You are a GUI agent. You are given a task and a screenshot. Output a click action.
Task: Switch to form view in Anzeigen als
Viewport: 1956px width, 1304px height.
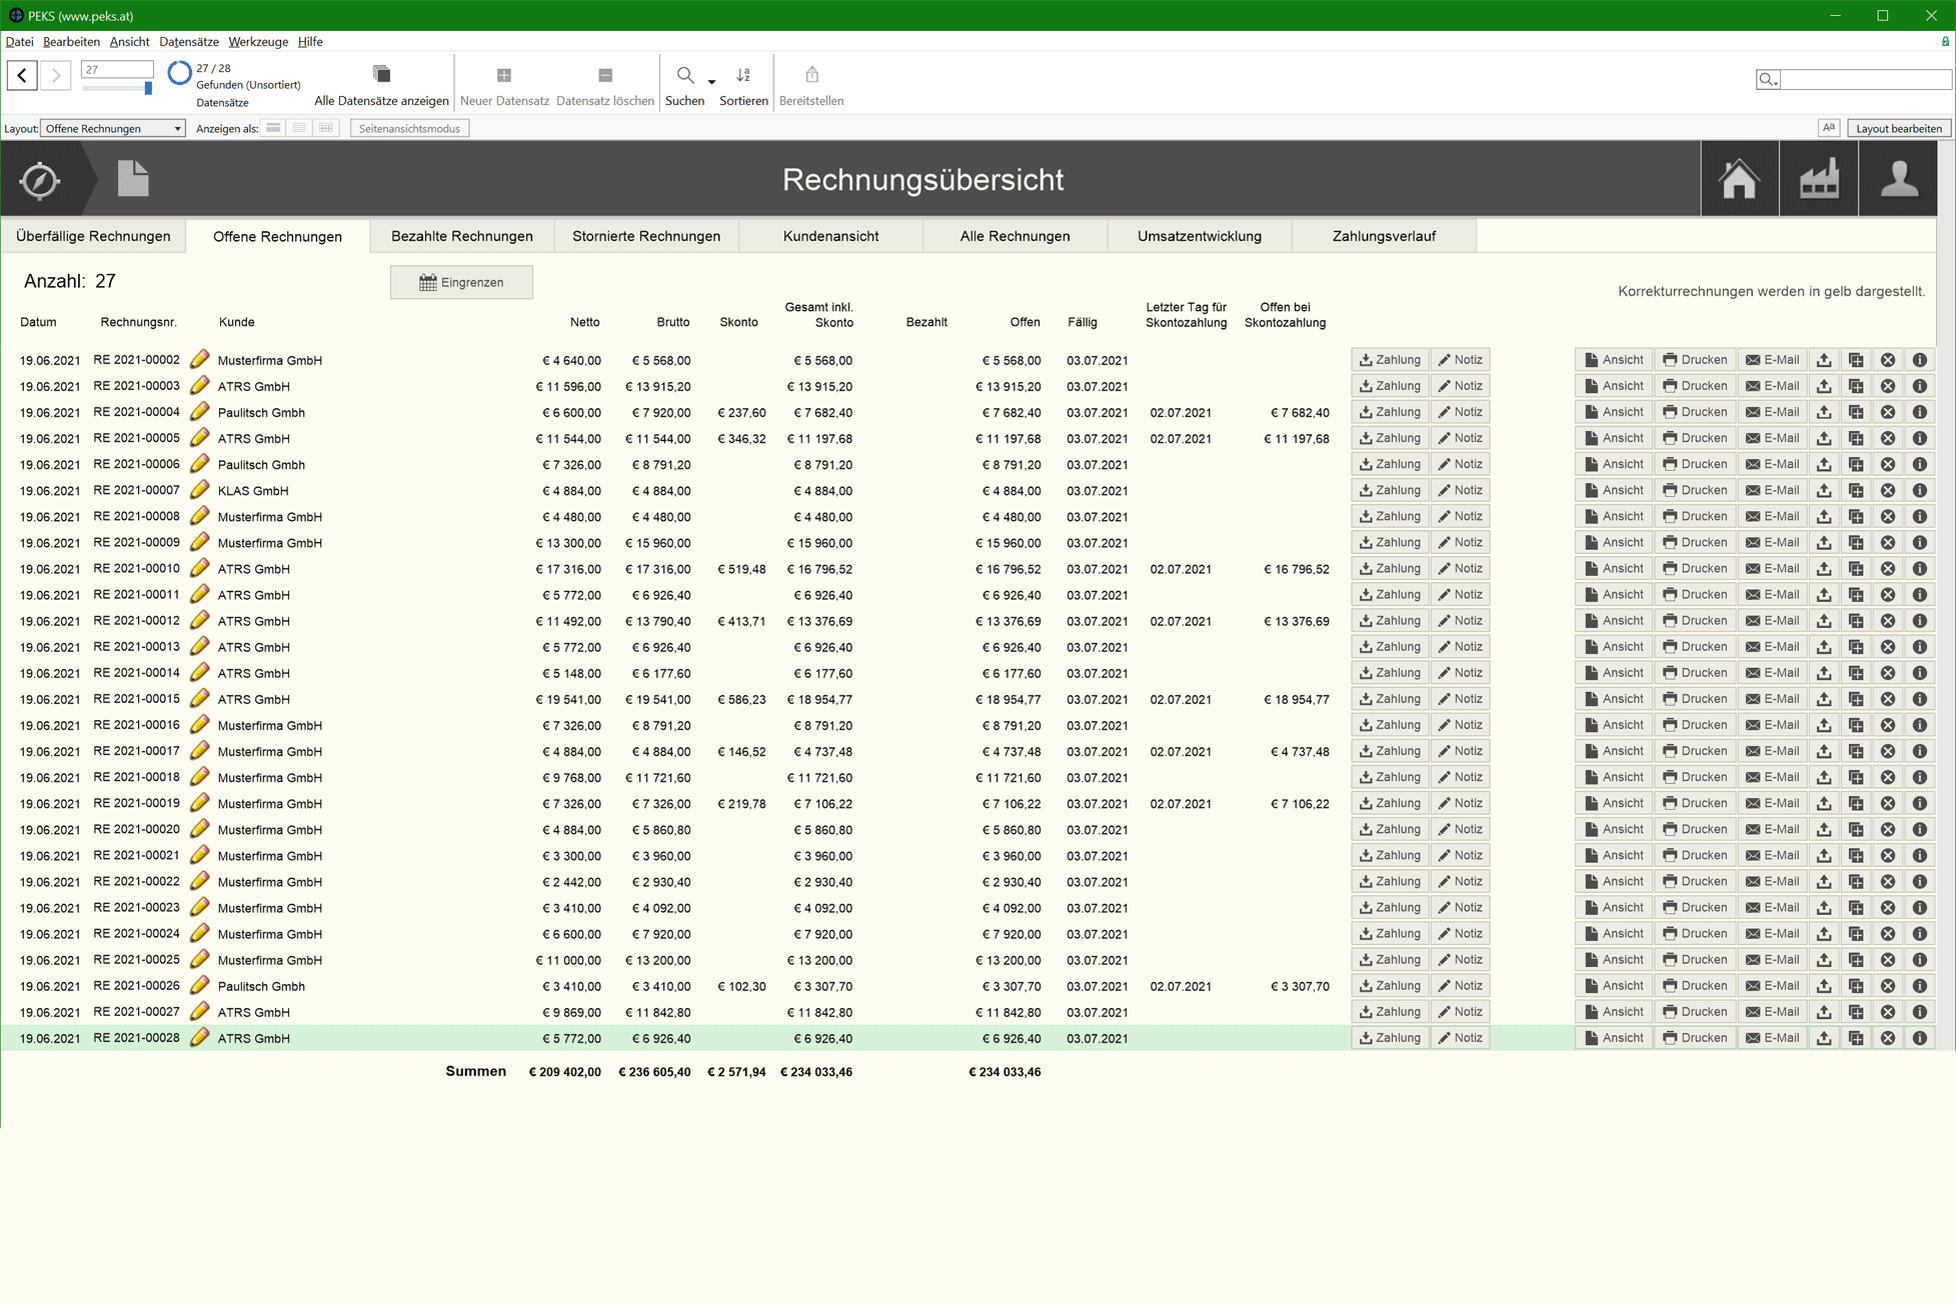273,128
